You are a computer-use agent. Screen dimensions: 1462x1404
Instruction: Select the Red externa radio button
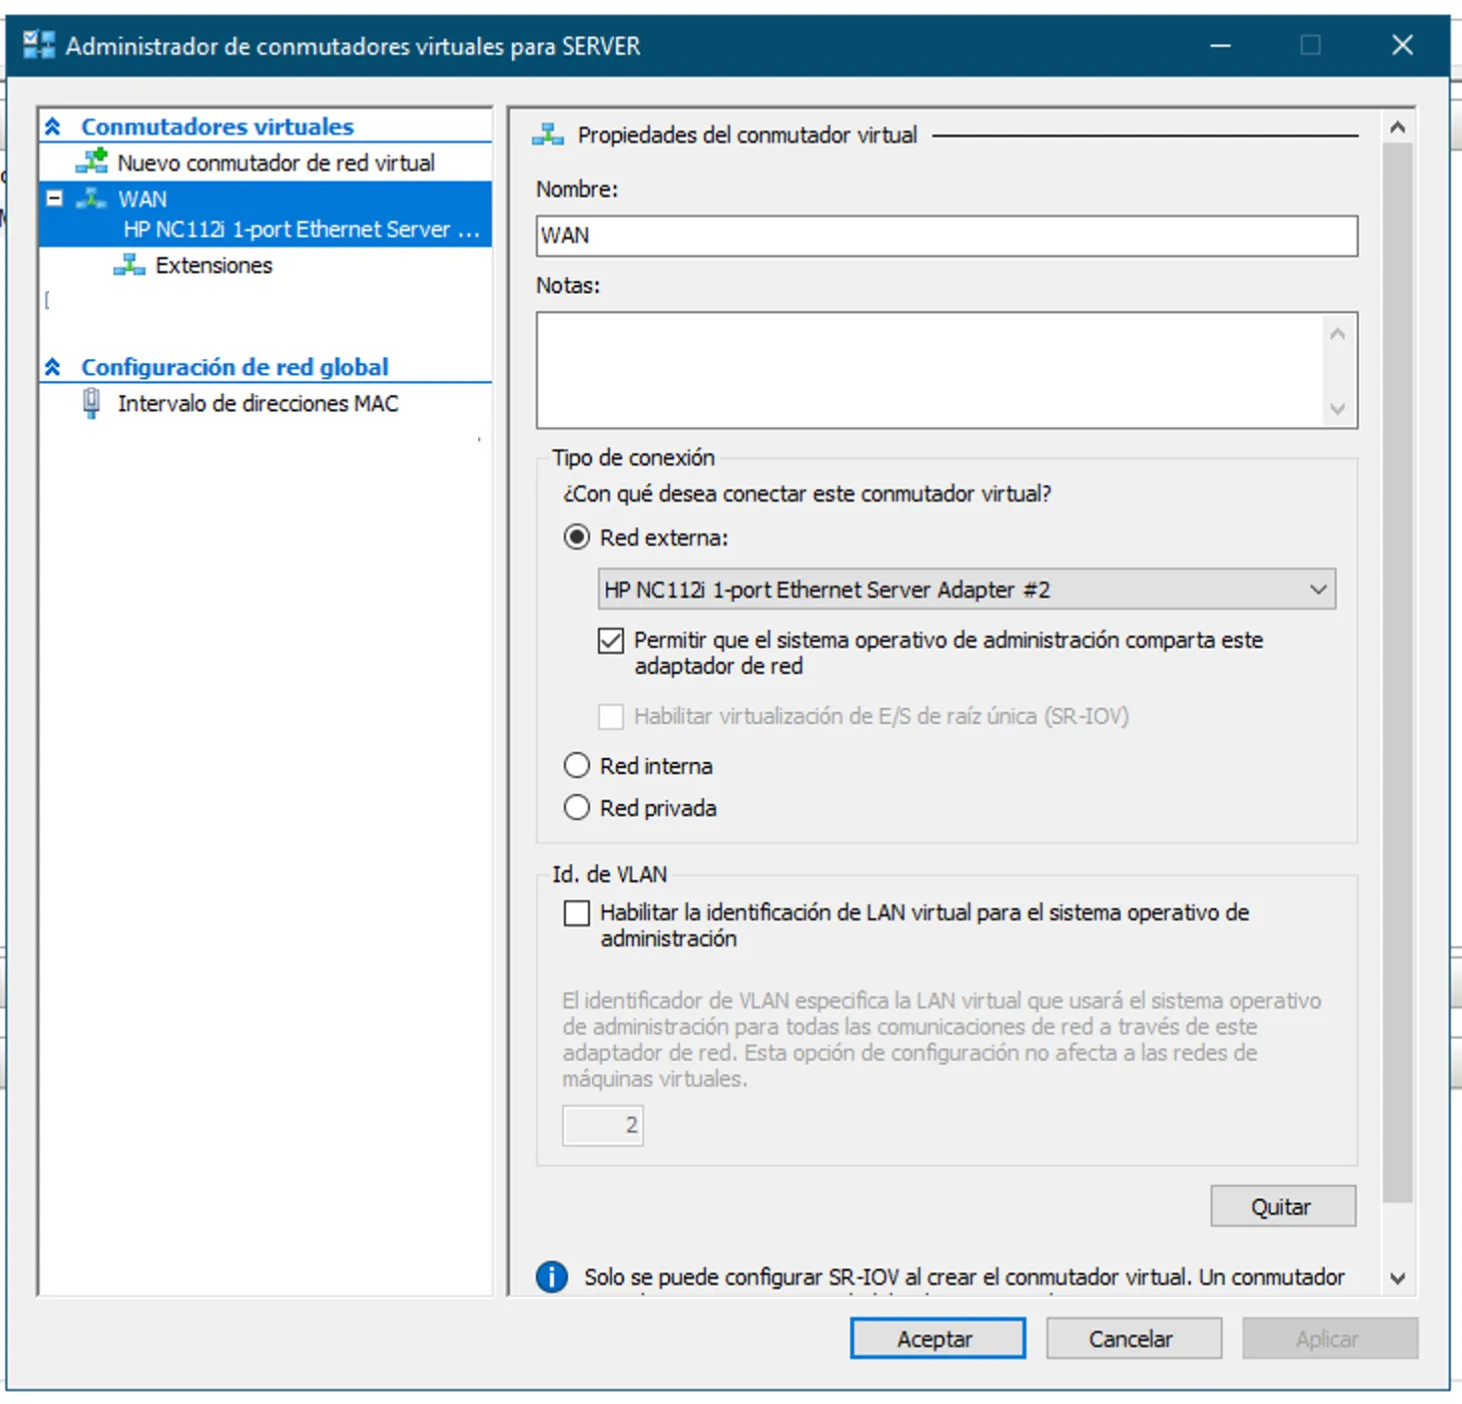577,538
